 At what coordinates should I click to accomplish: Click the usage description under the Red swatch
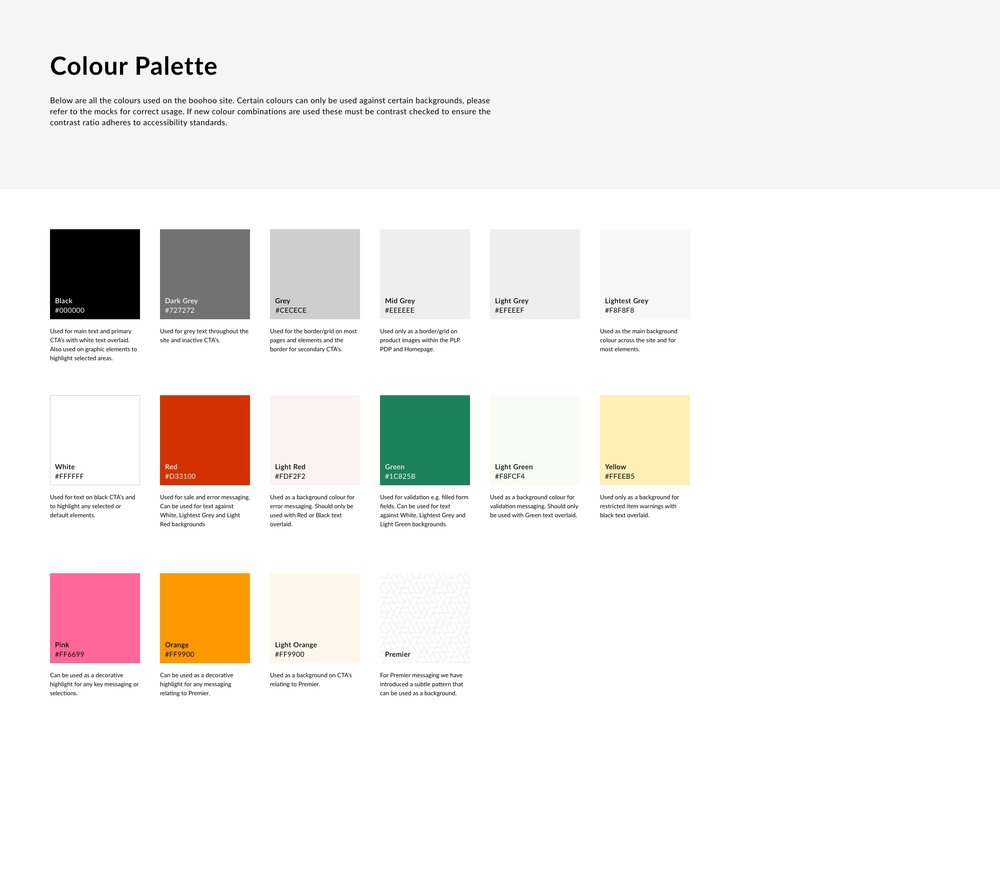204,510
